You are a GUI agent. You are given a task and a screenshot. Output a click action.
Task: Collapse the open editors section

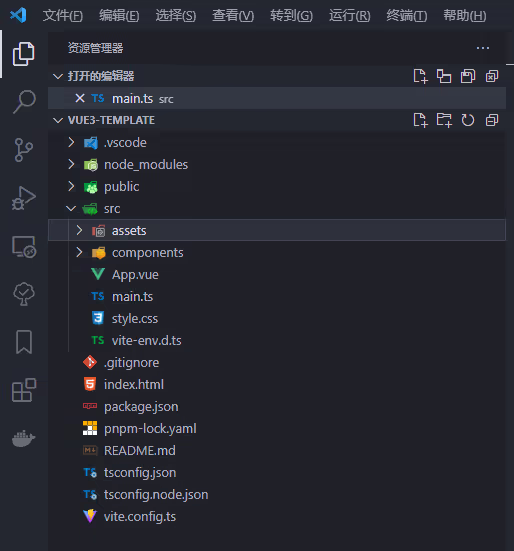pos(58,76)
